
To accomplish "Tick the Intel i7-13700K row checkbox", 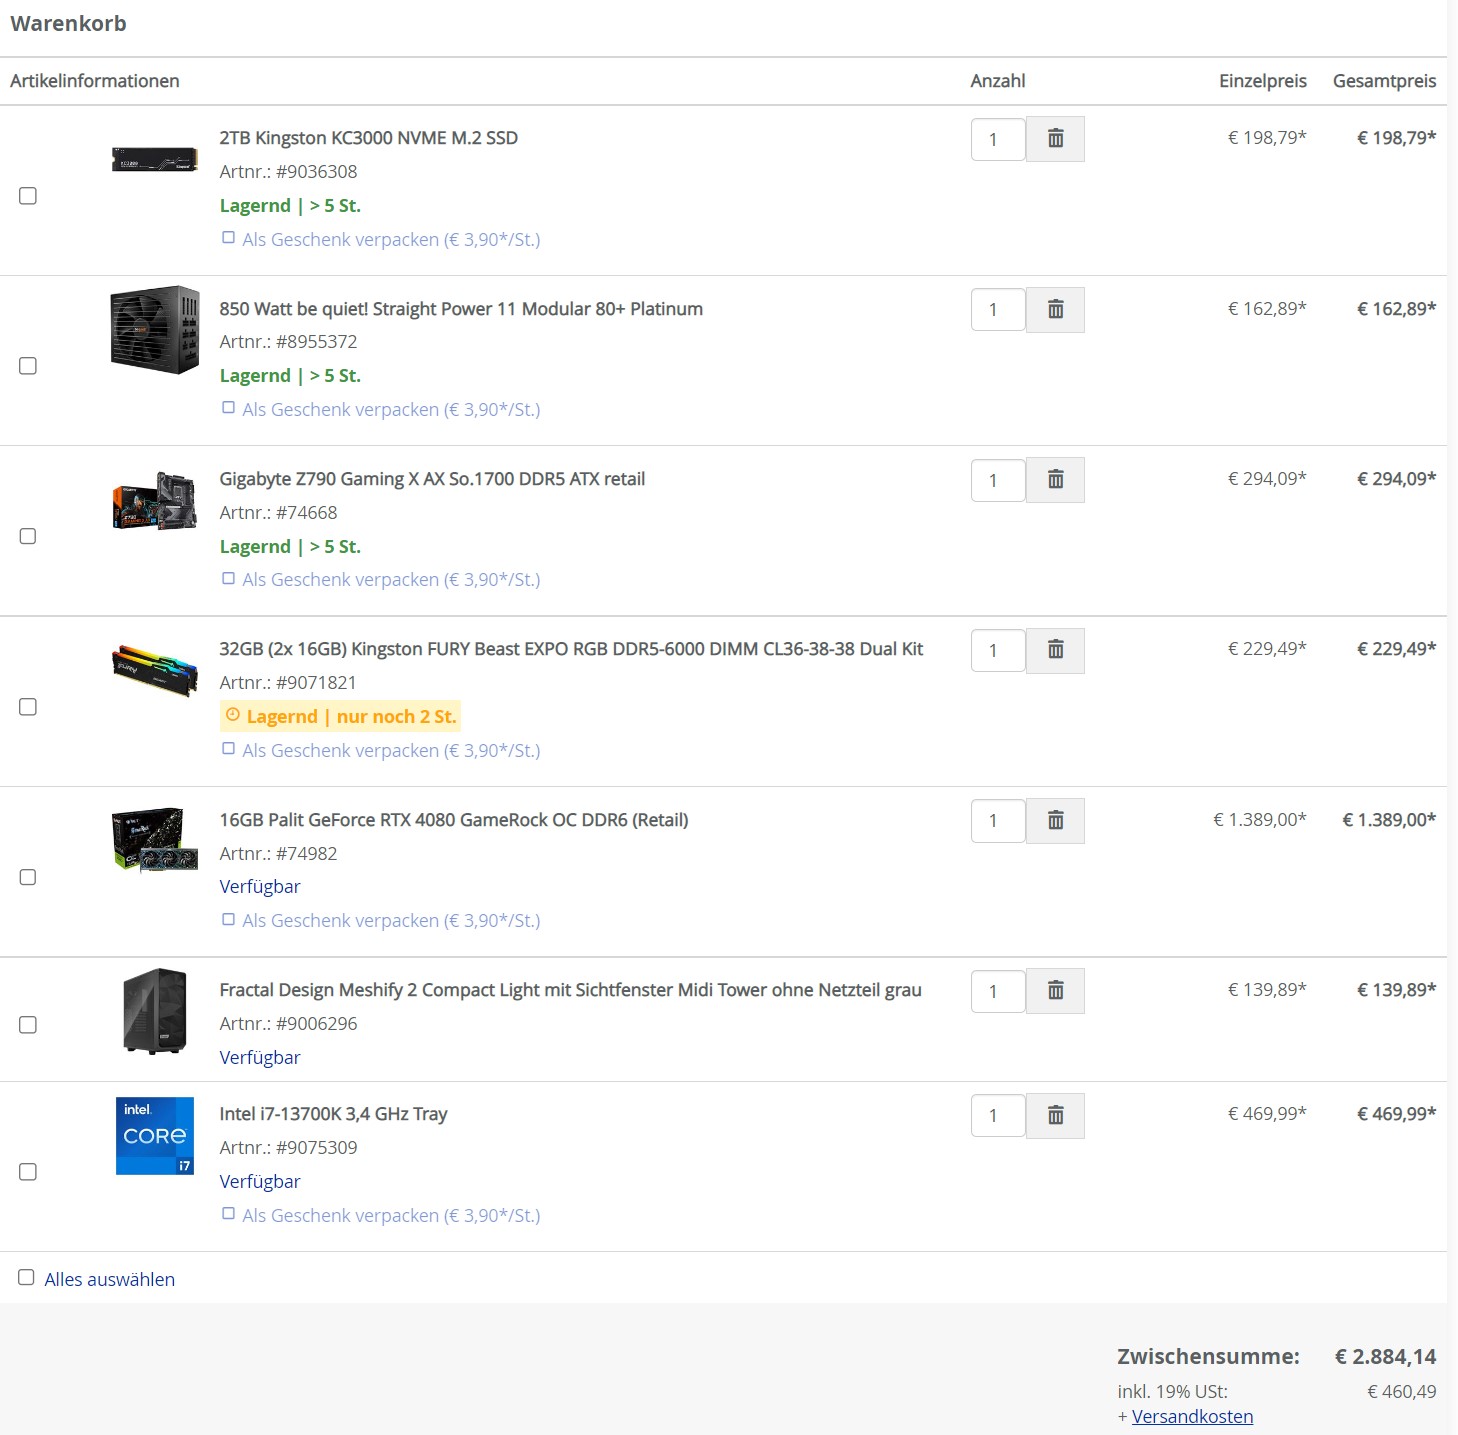I will (28, 1172).
